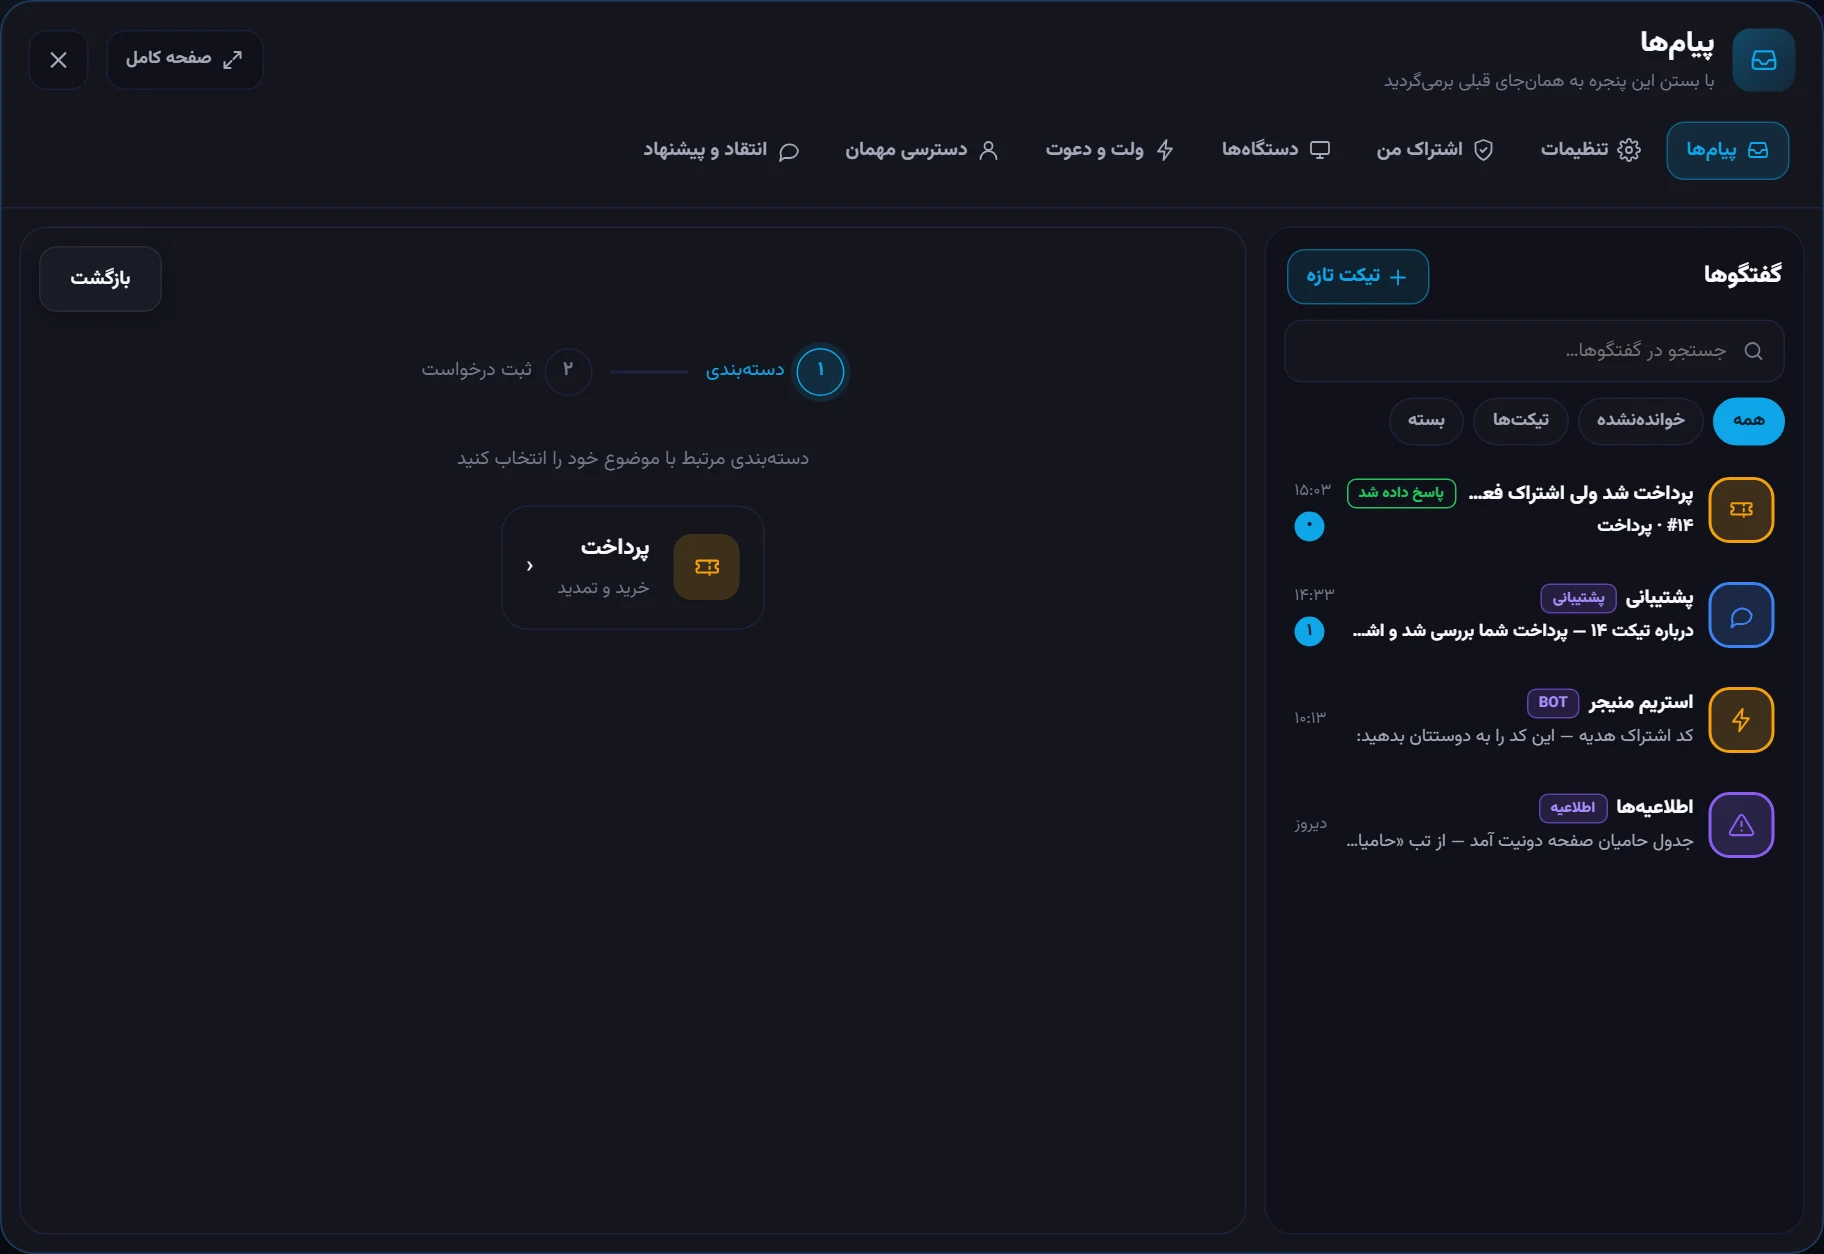Click the ticket icon in پرداخت card
The height and width of the screenshot is (1254, 1824).
(x=706, y=567)
